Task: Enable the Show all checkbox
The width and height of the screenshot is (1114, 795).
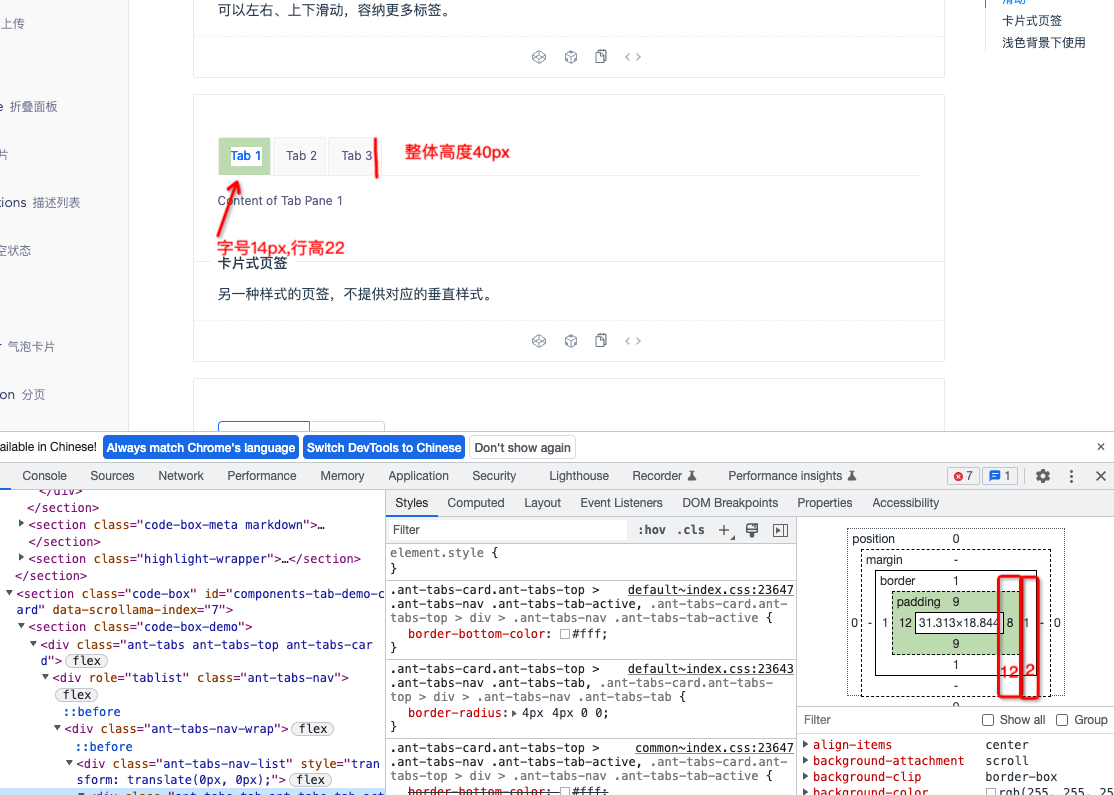Action: 988,720
